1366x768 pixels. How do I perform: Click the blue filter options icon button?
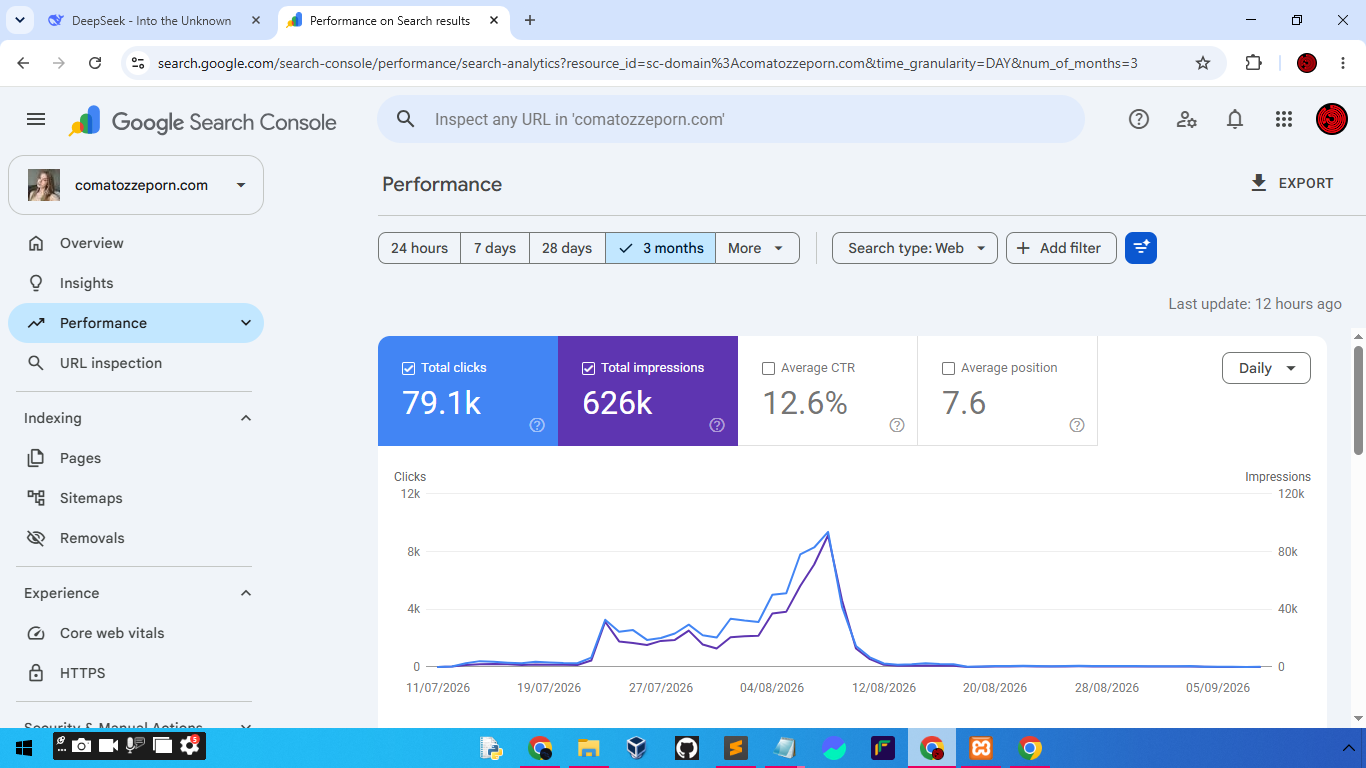1141,248
